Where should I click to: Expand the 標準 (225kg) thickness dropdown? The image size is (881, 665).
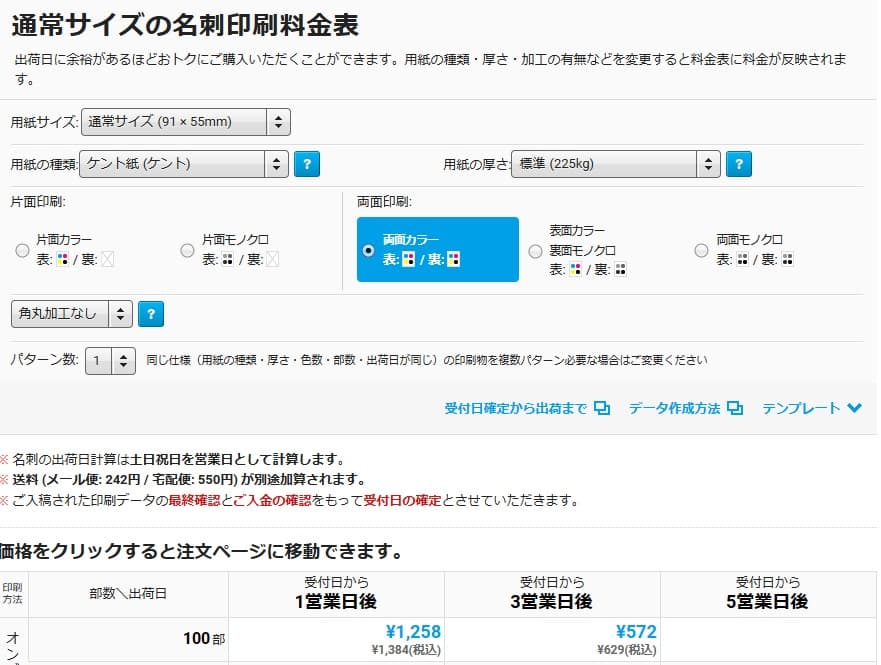(x=615, y=164)
